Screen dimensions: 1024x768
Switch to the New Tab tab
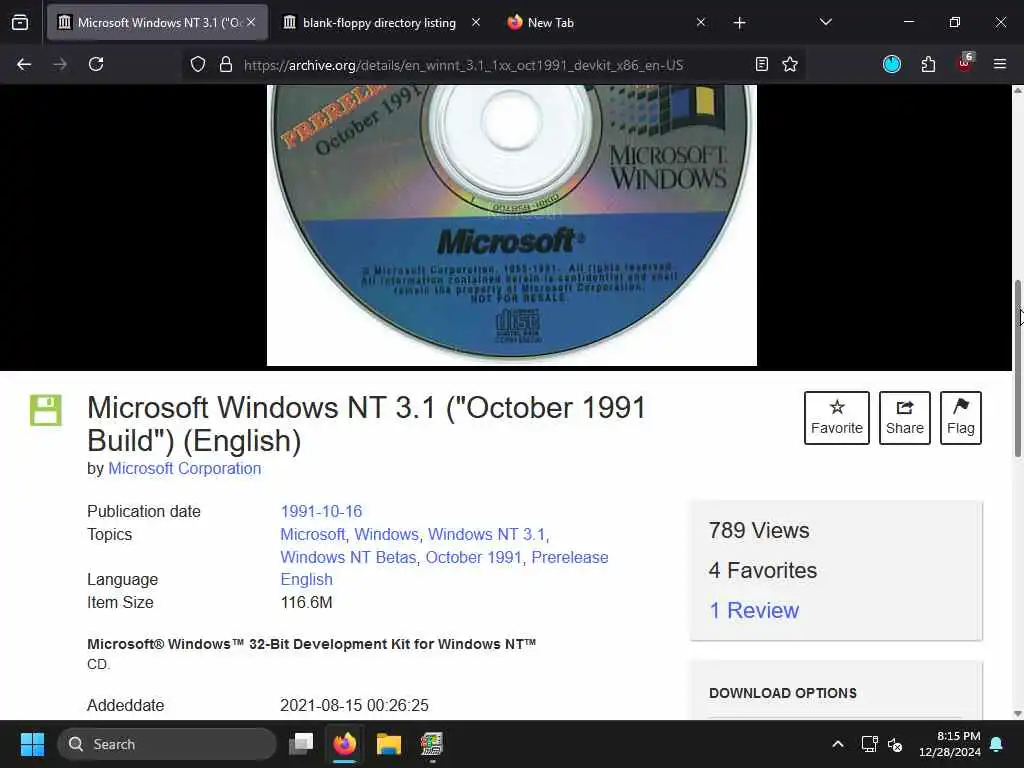(605, 23)
